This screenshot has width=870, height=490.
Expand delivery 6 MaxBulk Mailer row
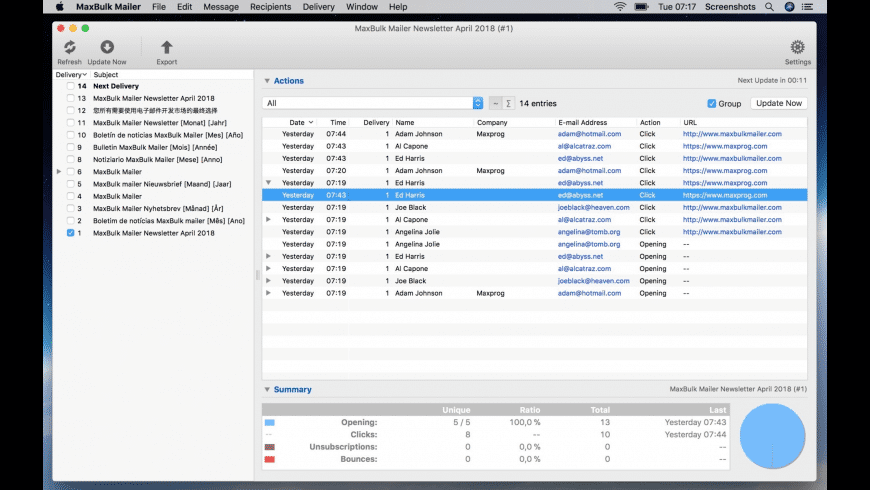tap(59, 171)
